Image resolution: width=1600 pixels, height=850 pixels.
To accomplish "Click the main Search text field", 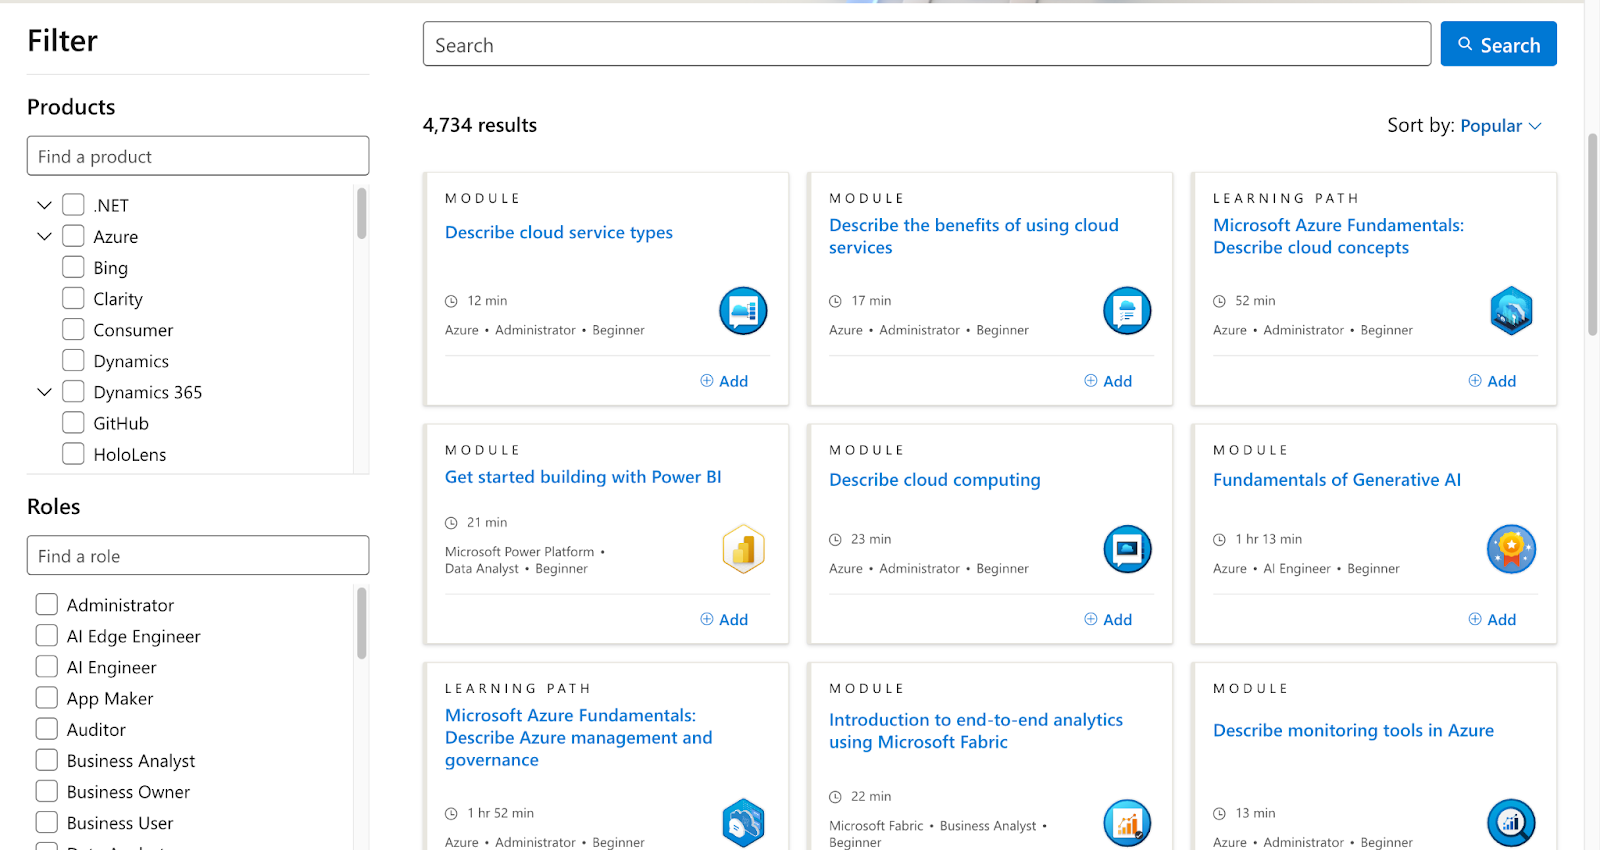I will pos(927,44).
